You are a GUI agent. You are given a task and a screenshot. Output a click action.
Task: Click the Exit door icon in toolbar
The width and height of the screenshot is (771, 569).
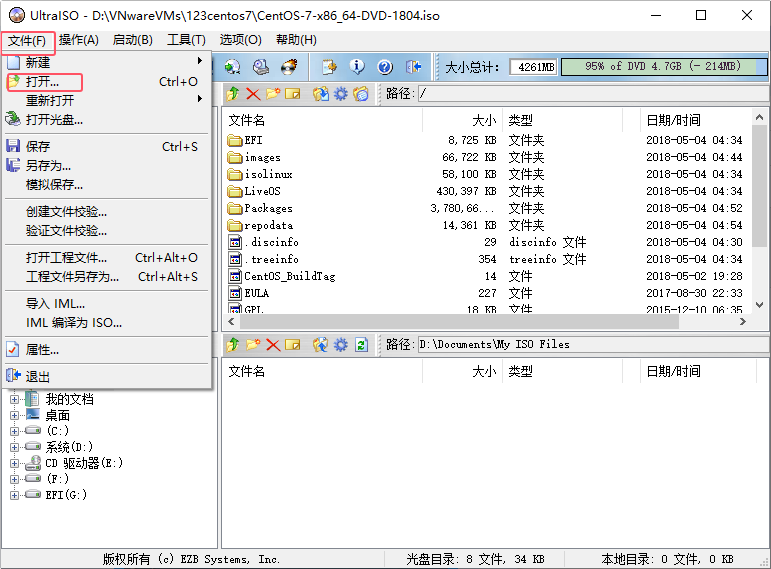point(414,67)
